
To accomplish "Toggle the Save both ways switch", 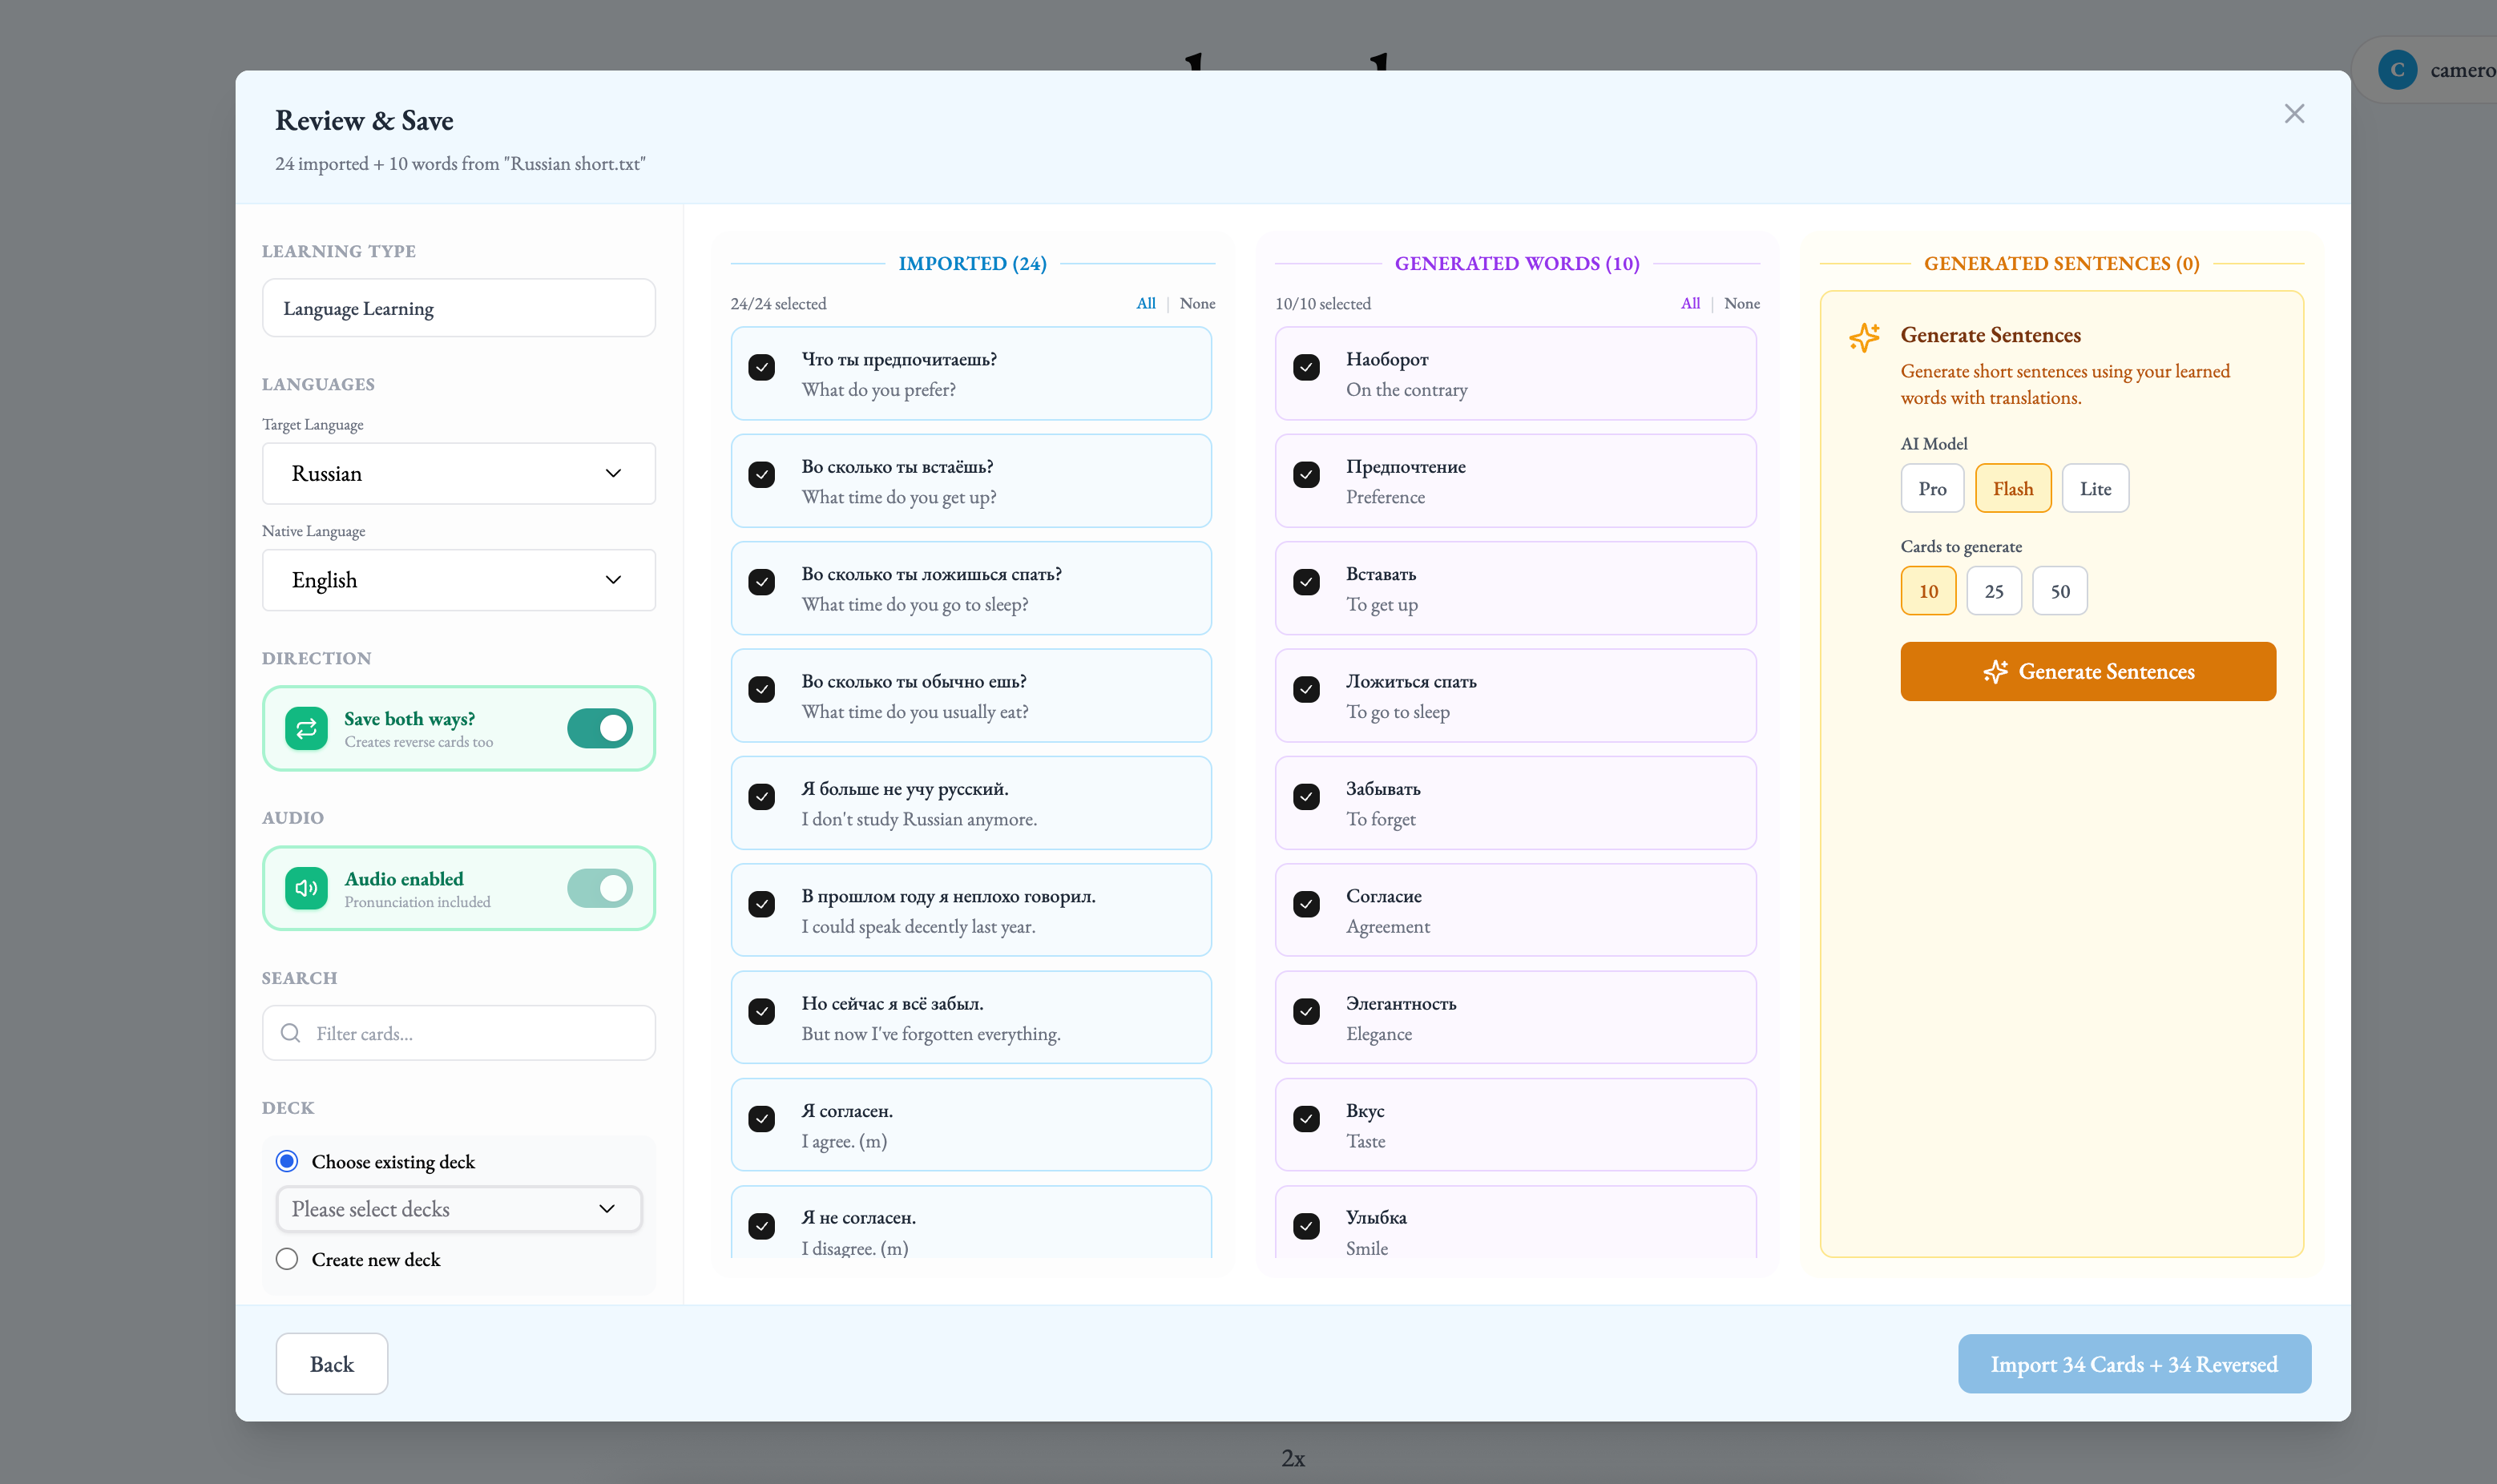I will point(599,728).
